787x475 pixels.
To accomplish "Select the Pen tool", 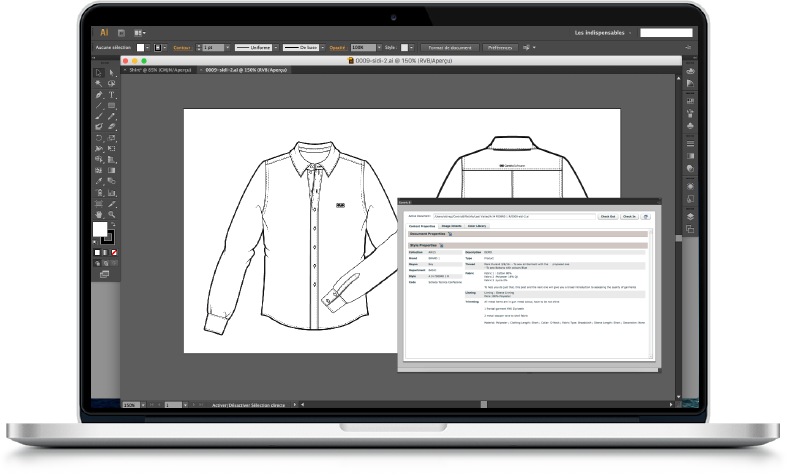I will 99,94.
